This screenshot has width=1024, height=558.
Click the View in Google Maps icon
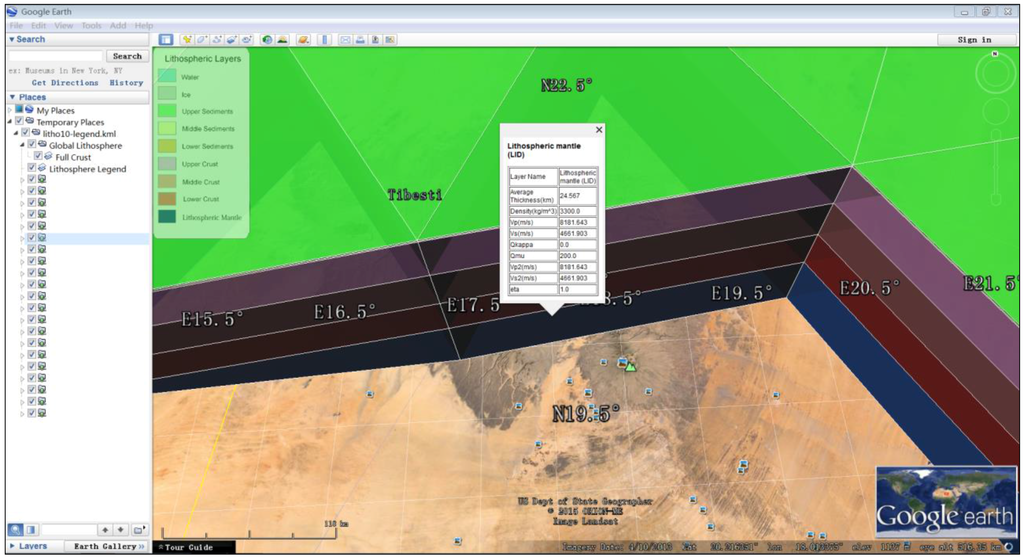click(x=390, y=40)
